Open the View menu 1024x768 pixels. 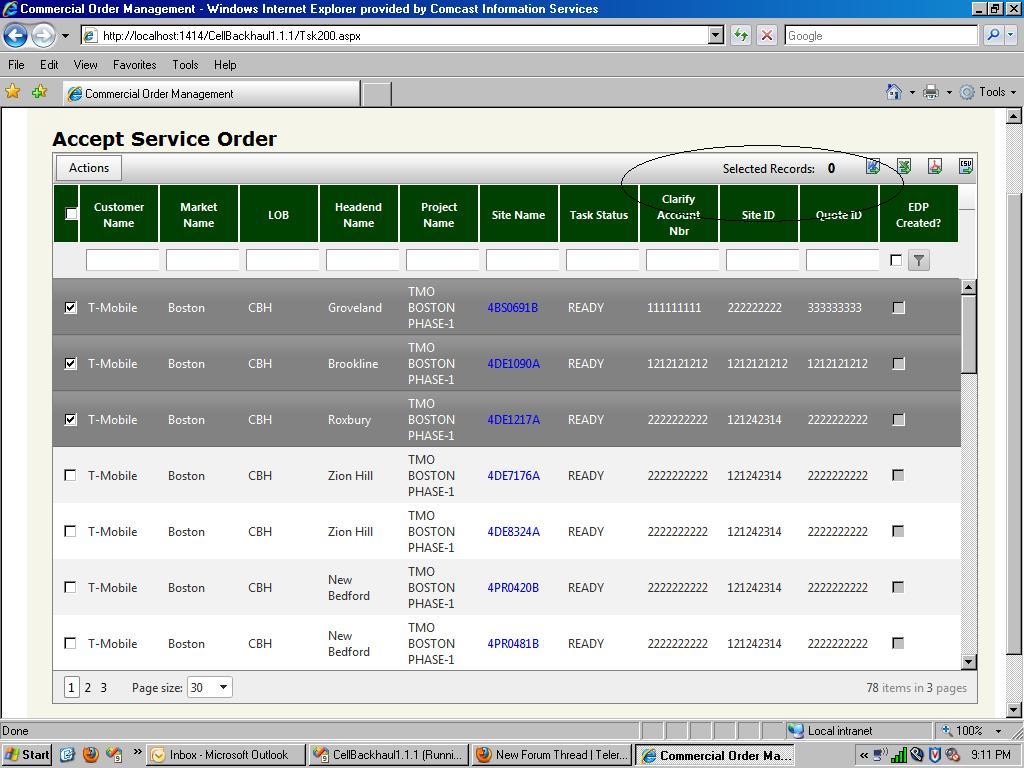(x=86, y=65)
